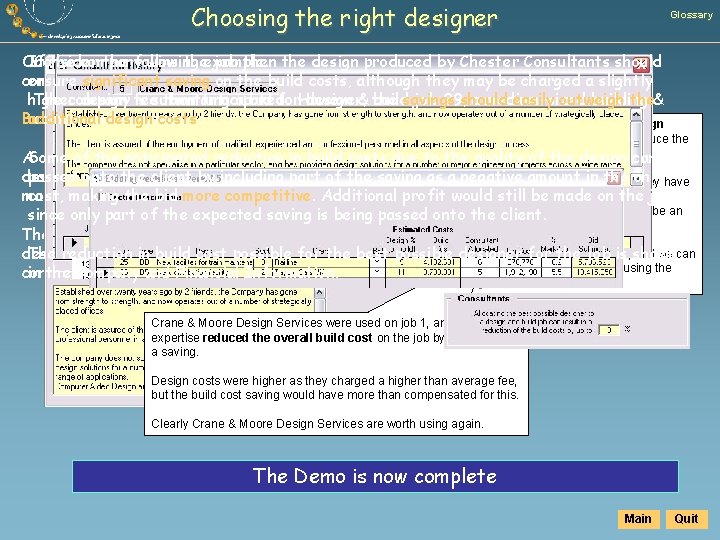The image size is (720, 540).
Task: Click the Railine client cell
Action: (x=321, y=262)
